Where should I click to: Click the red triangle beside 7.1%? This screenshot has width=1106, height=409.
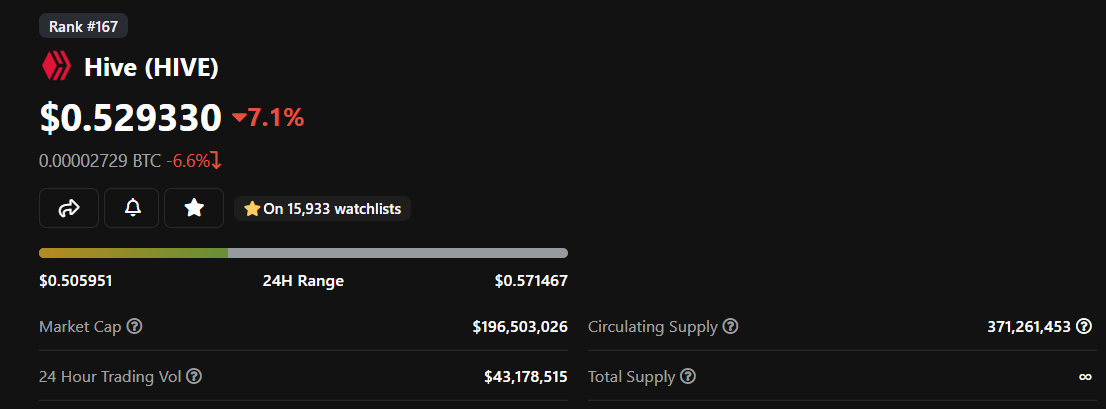239,118
